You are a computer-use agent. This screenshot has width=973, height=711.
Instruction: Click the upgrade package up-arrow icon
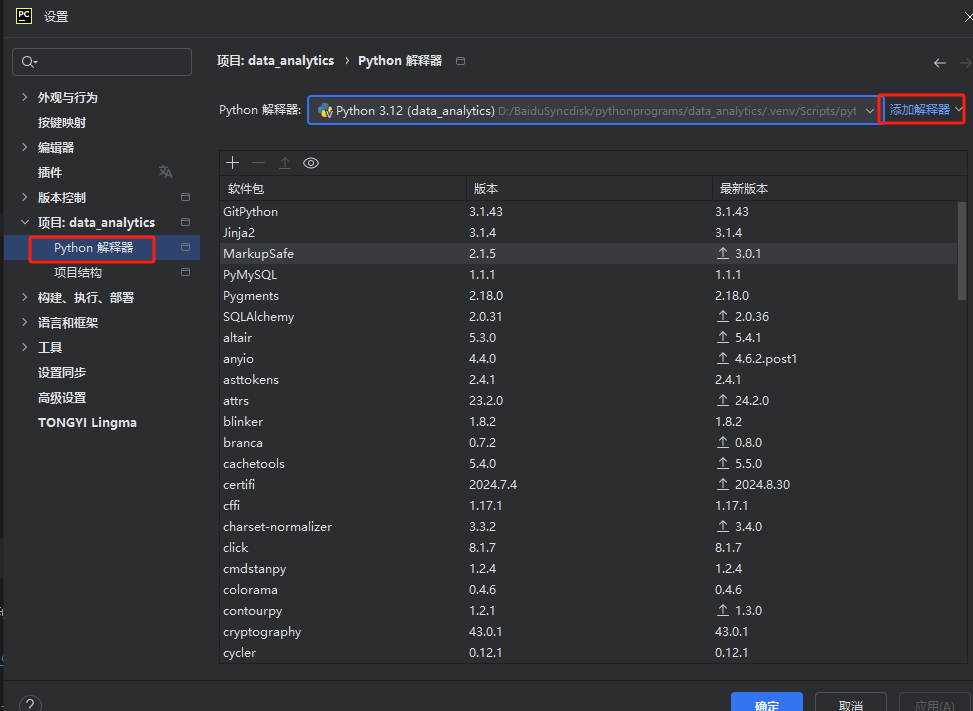pos(285,163)
